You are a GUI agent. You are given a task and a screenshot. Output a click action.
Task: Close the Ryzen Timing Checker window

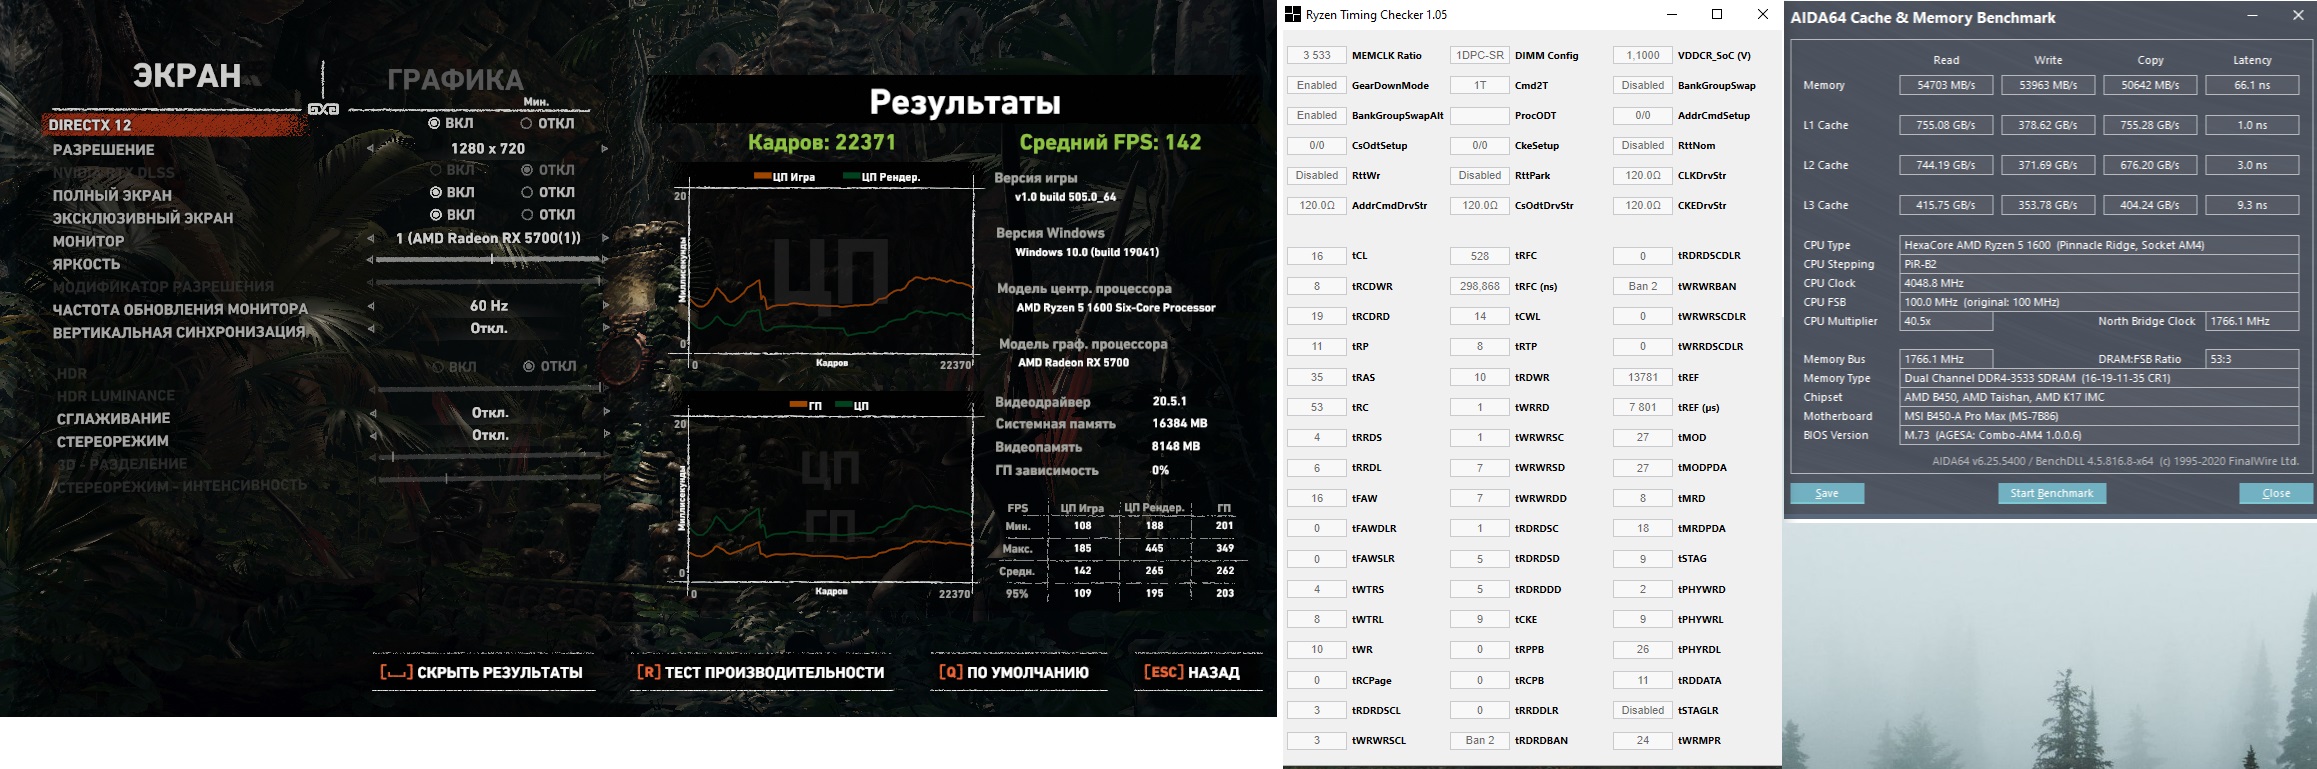(x=1762, y=14)
